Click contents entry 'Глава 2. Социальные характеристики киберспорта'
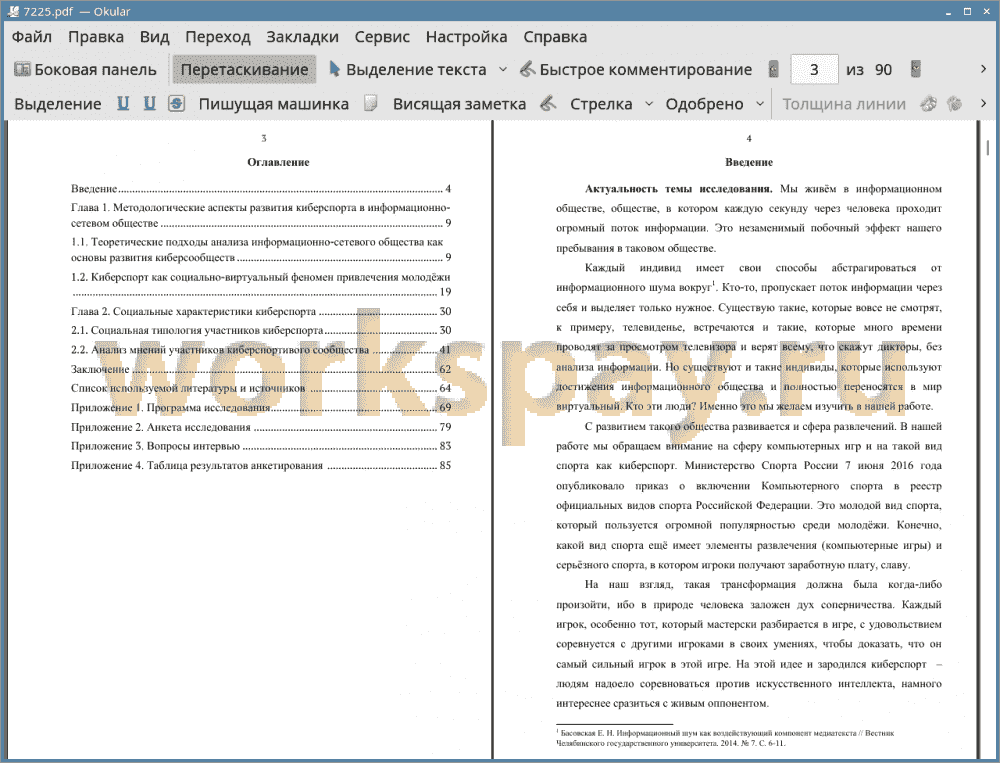This screenshot has width=1000, height=763. 261,311
